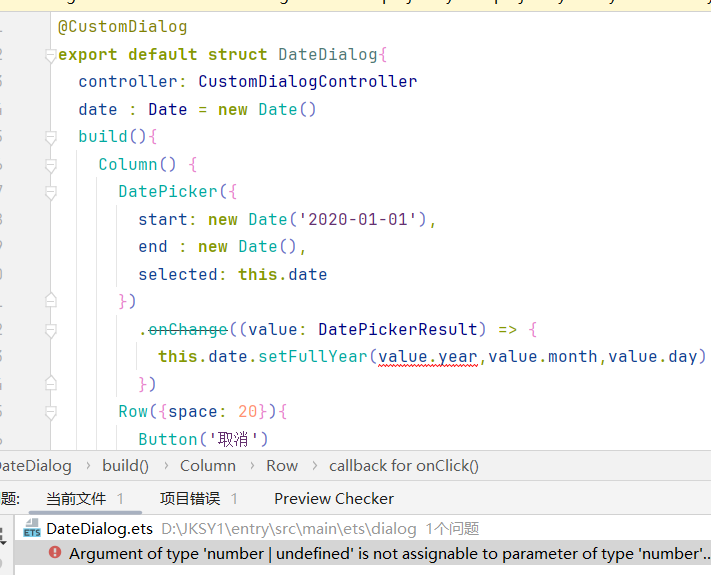
Task: Click the Button('取消') code line
Action: pos(203,439)
